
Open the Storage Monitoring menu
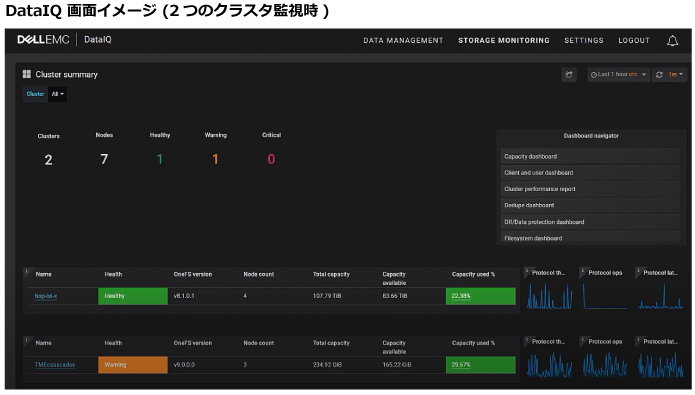pos(504,40)
